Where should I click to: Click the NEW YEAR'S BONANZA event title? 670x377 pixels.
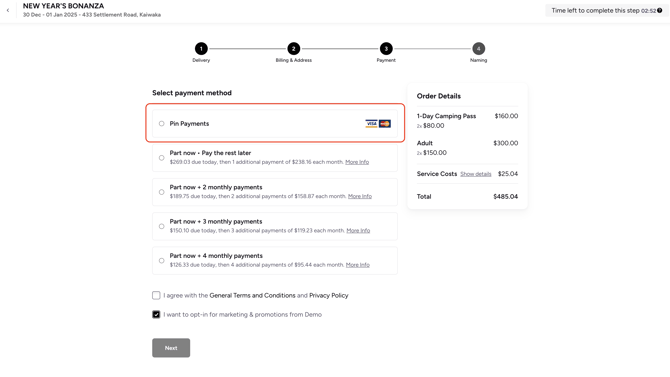click(x=63, y=6)
